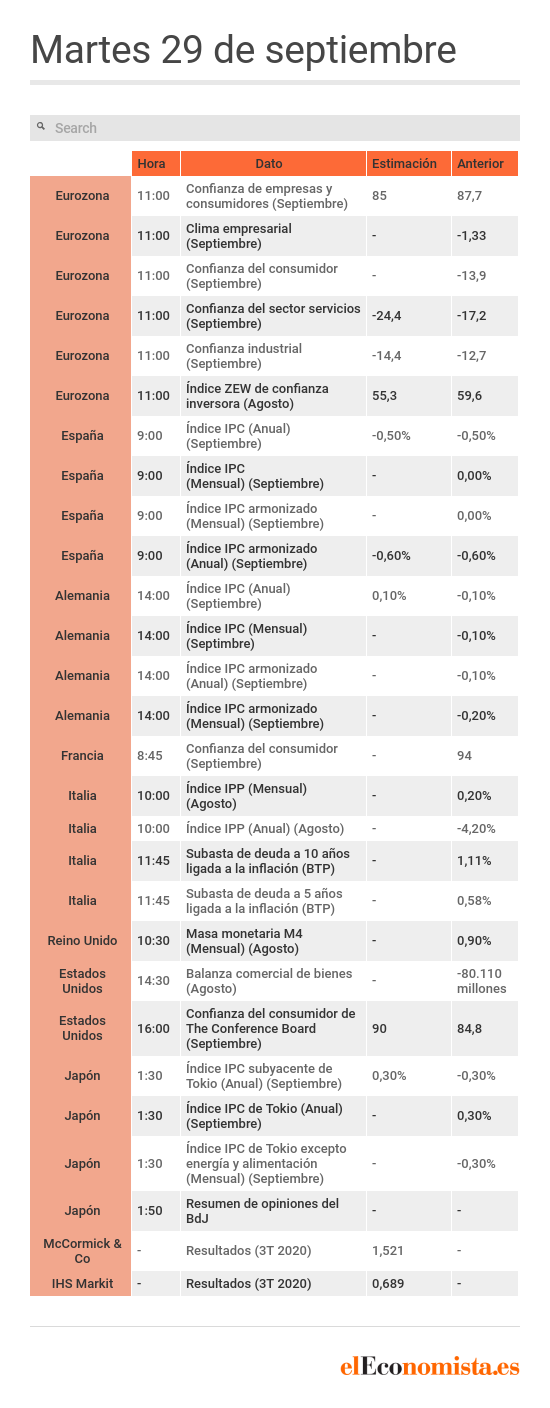This screenshot has height=1408, width=550.
Task: Click Índice IPP (Anual) (Agosto) entry
Action: tap(265, 828)
